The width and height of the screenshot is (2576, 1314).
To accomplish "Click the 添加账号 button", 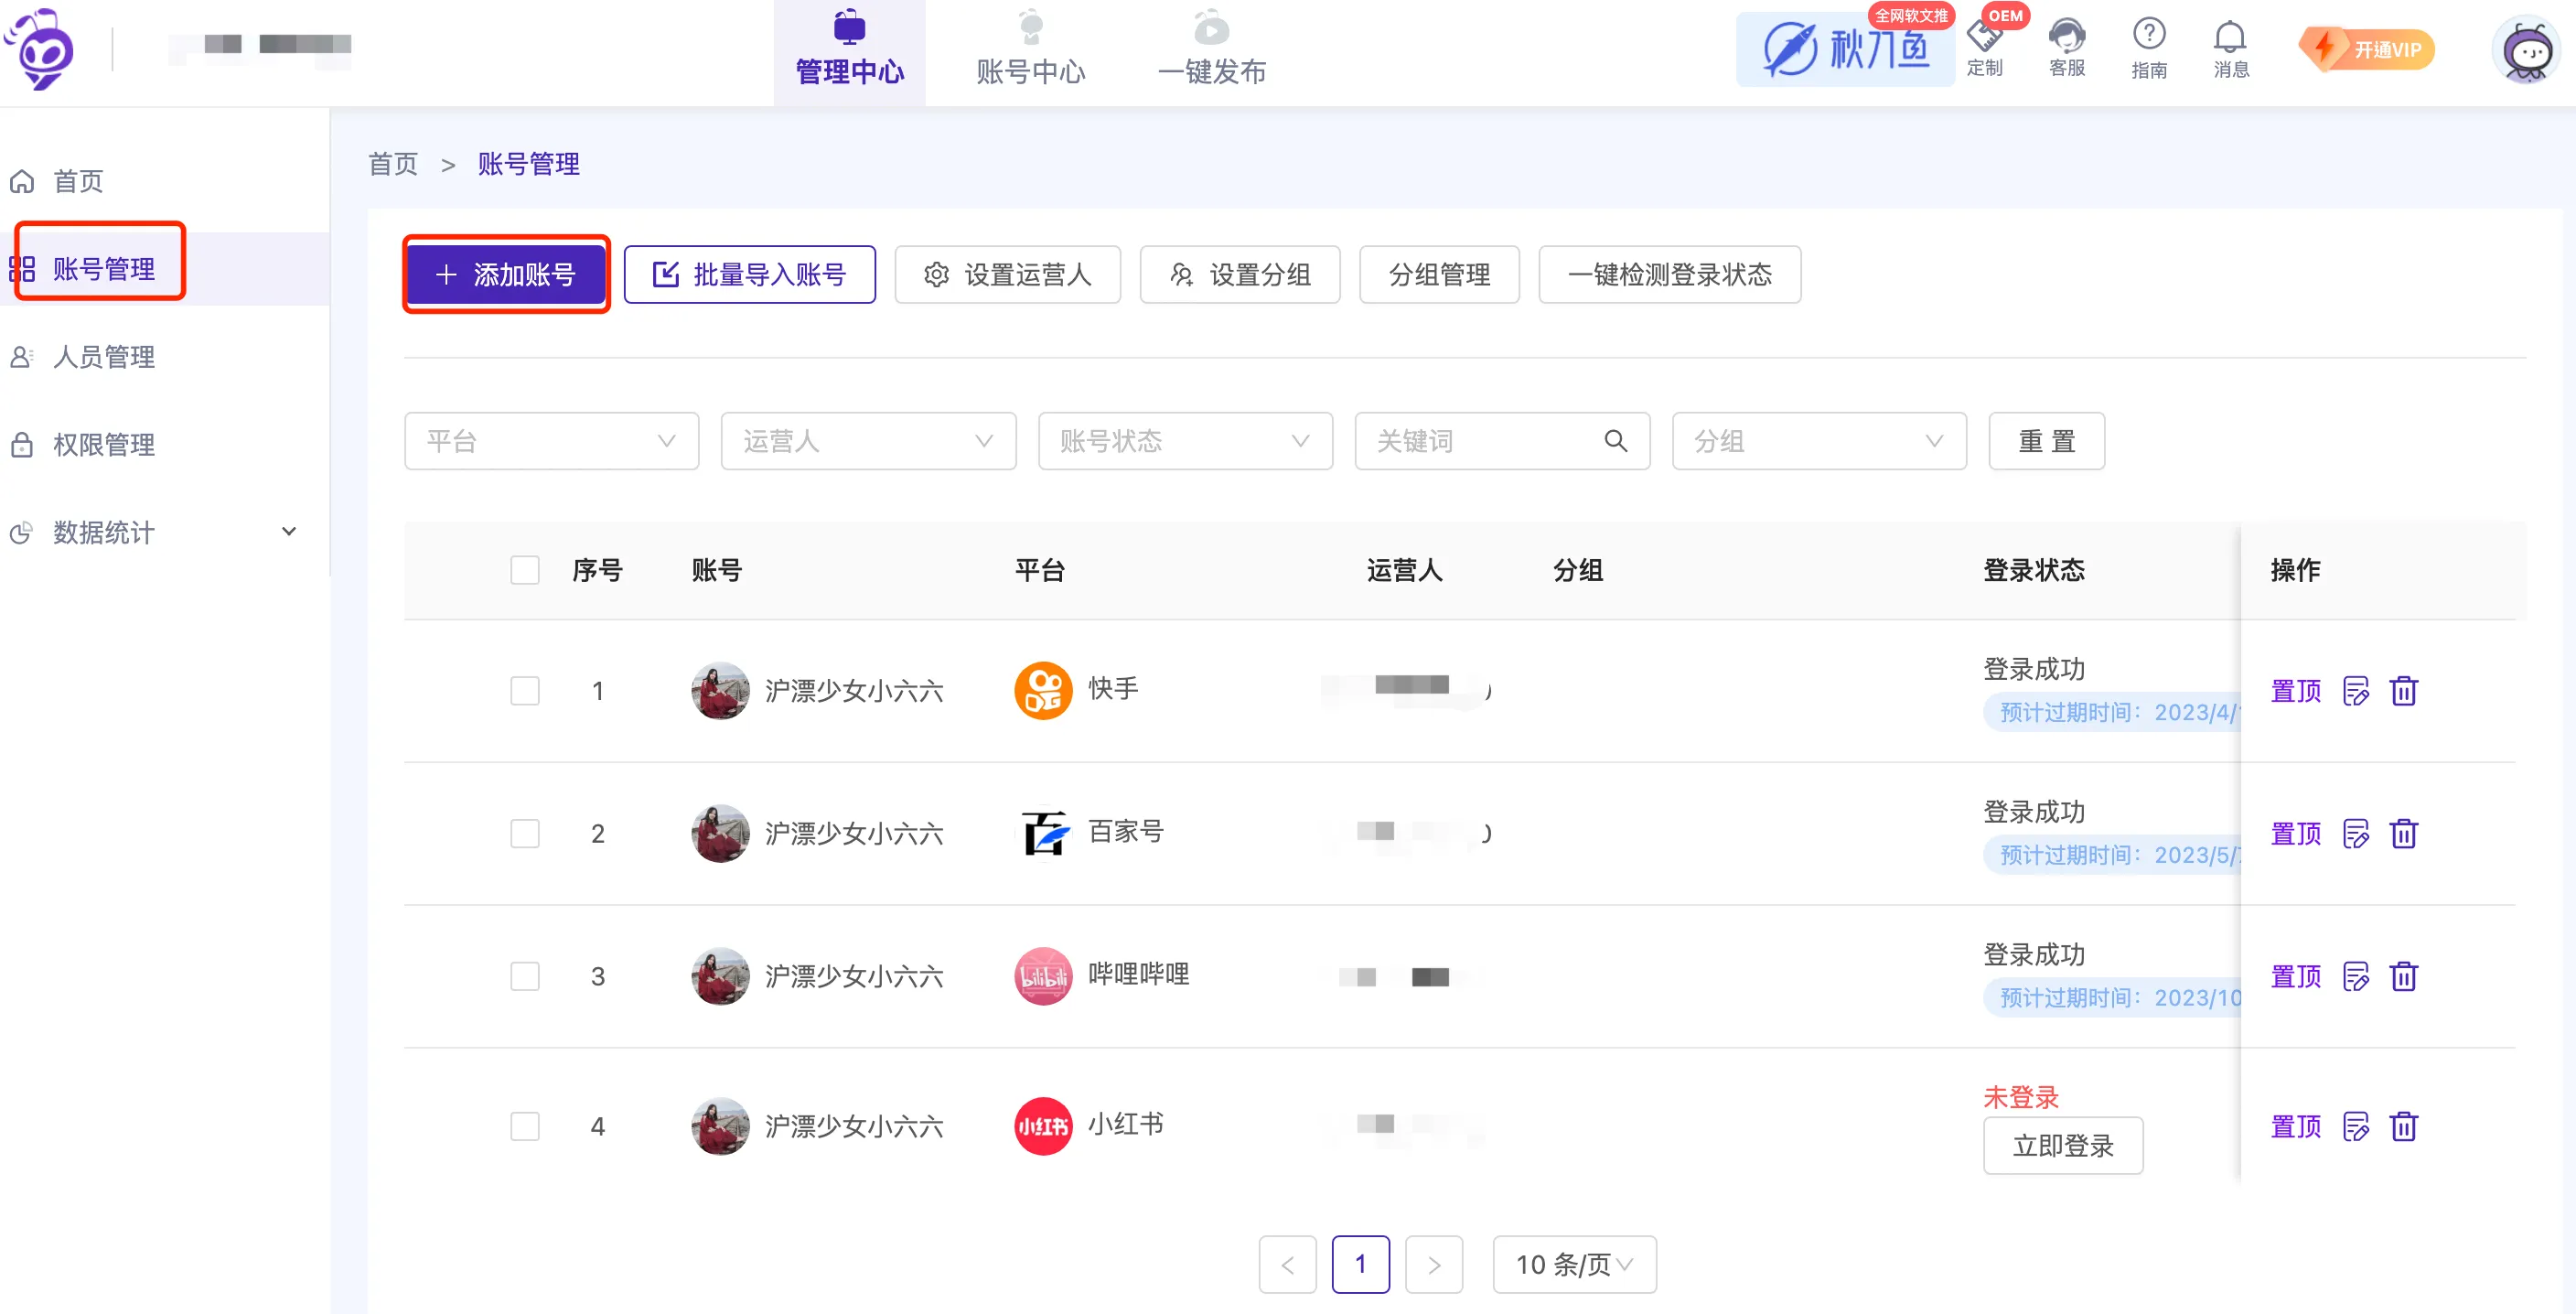I will (x=506, y=275).
